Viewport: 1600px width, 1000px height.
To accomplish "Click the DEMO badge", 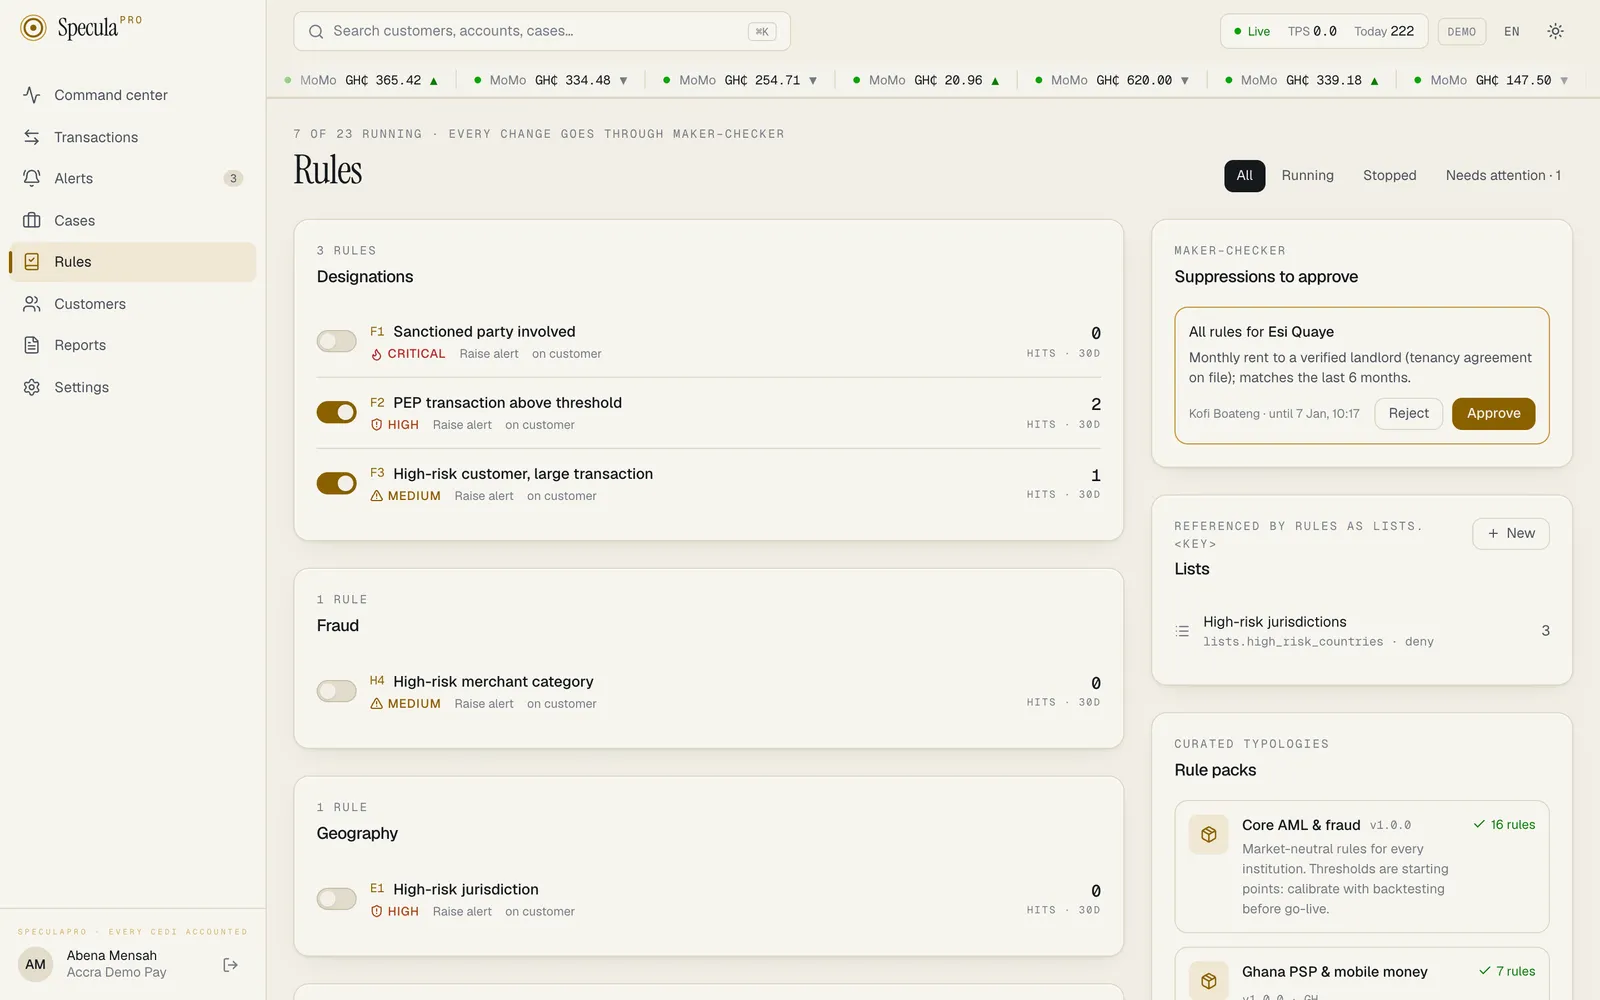I will coord(1461,32).
